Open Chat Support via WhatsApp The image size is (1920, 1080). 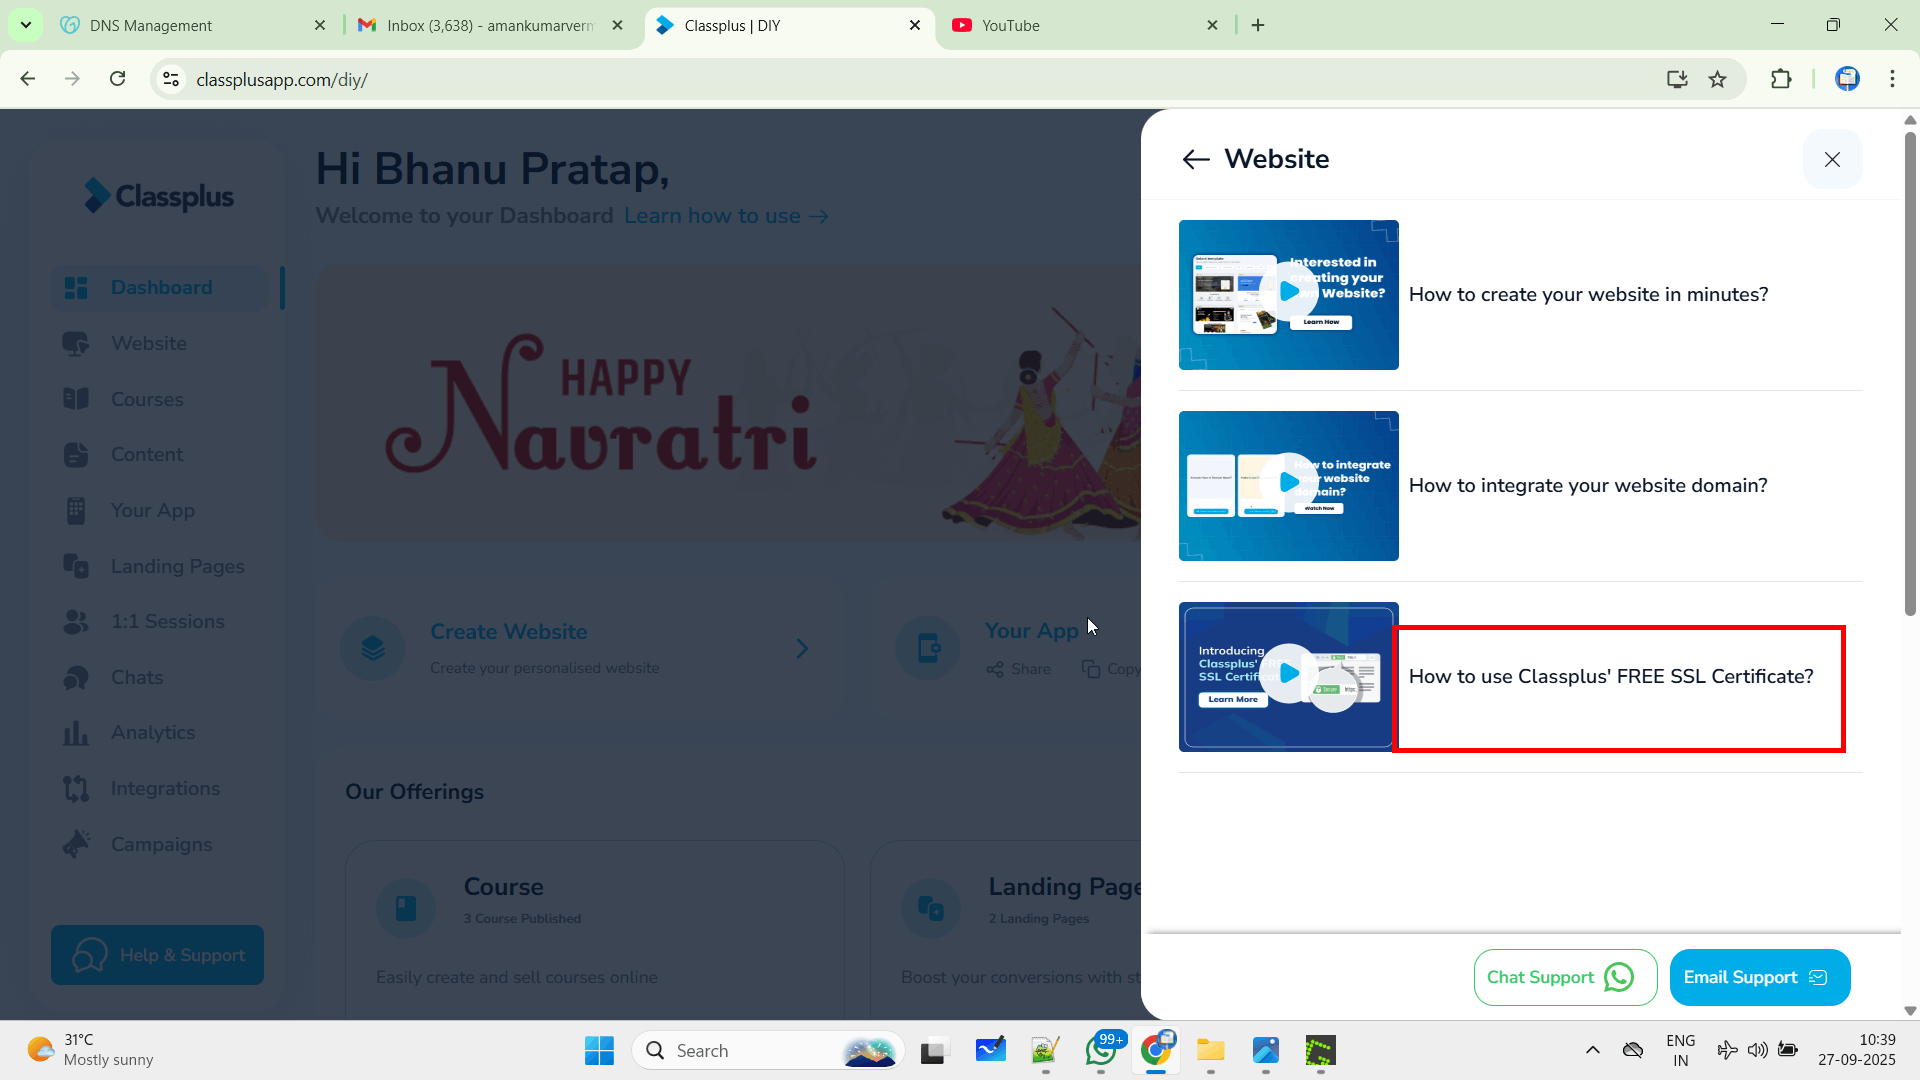tap(1564, 977)
